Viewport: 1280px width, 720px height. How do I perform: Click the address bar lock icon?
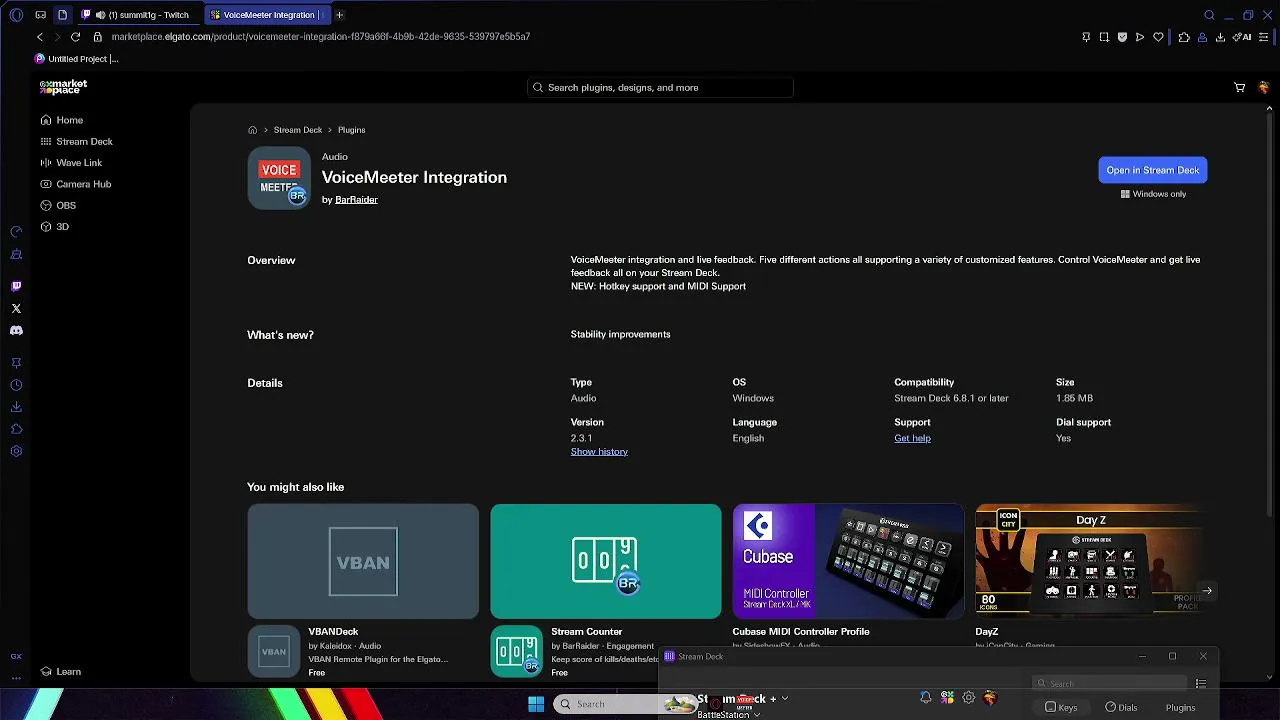(97, 37)
